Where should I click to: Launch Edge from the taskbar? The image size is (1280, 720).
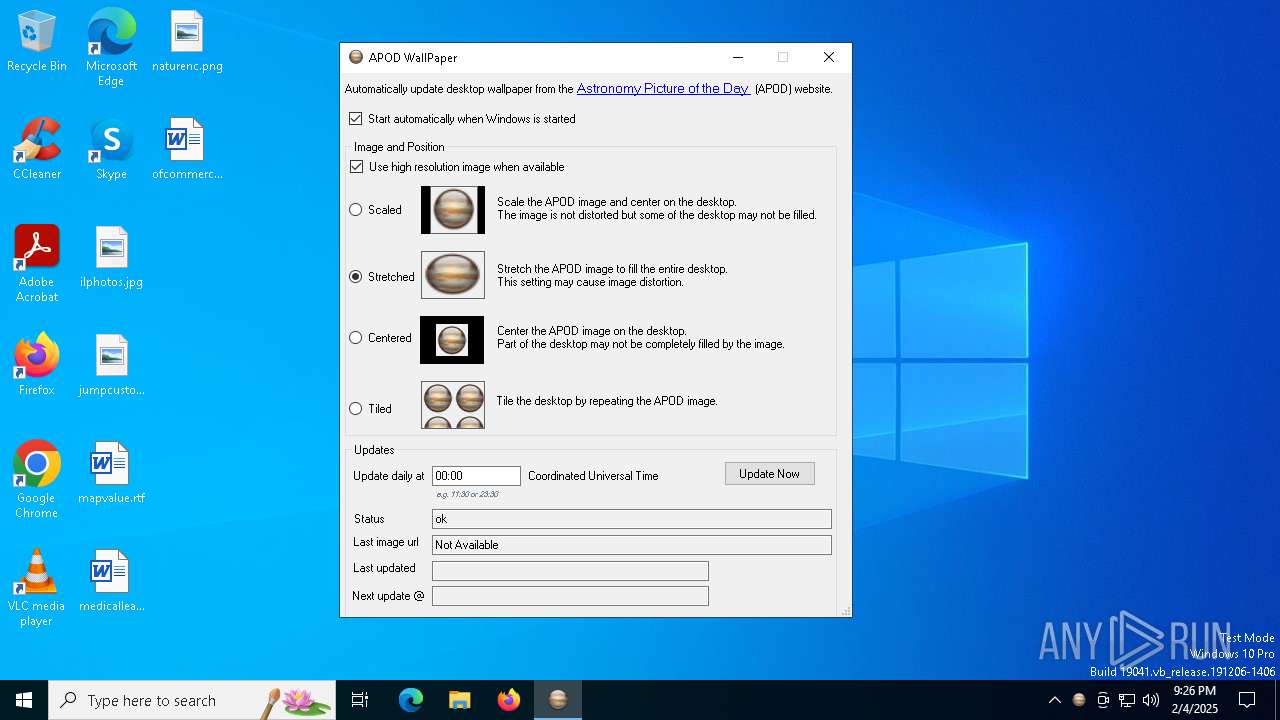[411, 700]
